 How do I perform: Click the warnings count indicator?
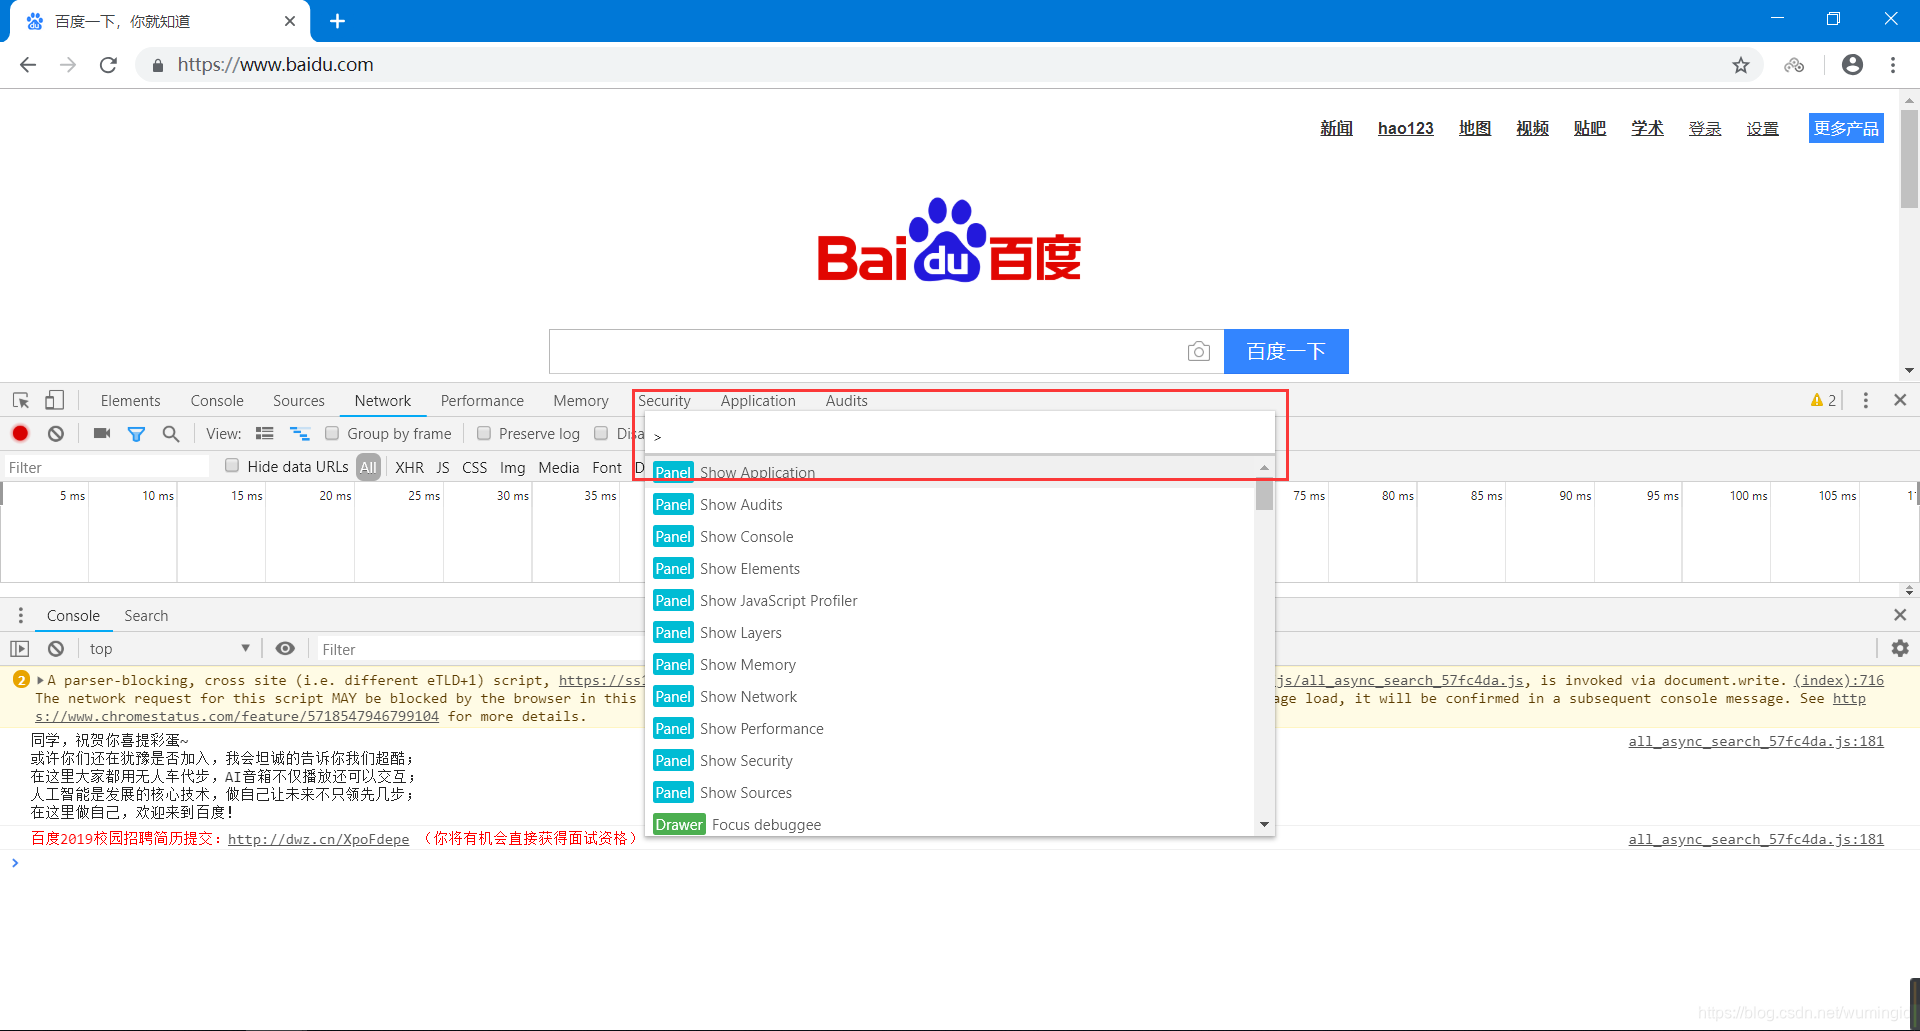pos(1823,400)
